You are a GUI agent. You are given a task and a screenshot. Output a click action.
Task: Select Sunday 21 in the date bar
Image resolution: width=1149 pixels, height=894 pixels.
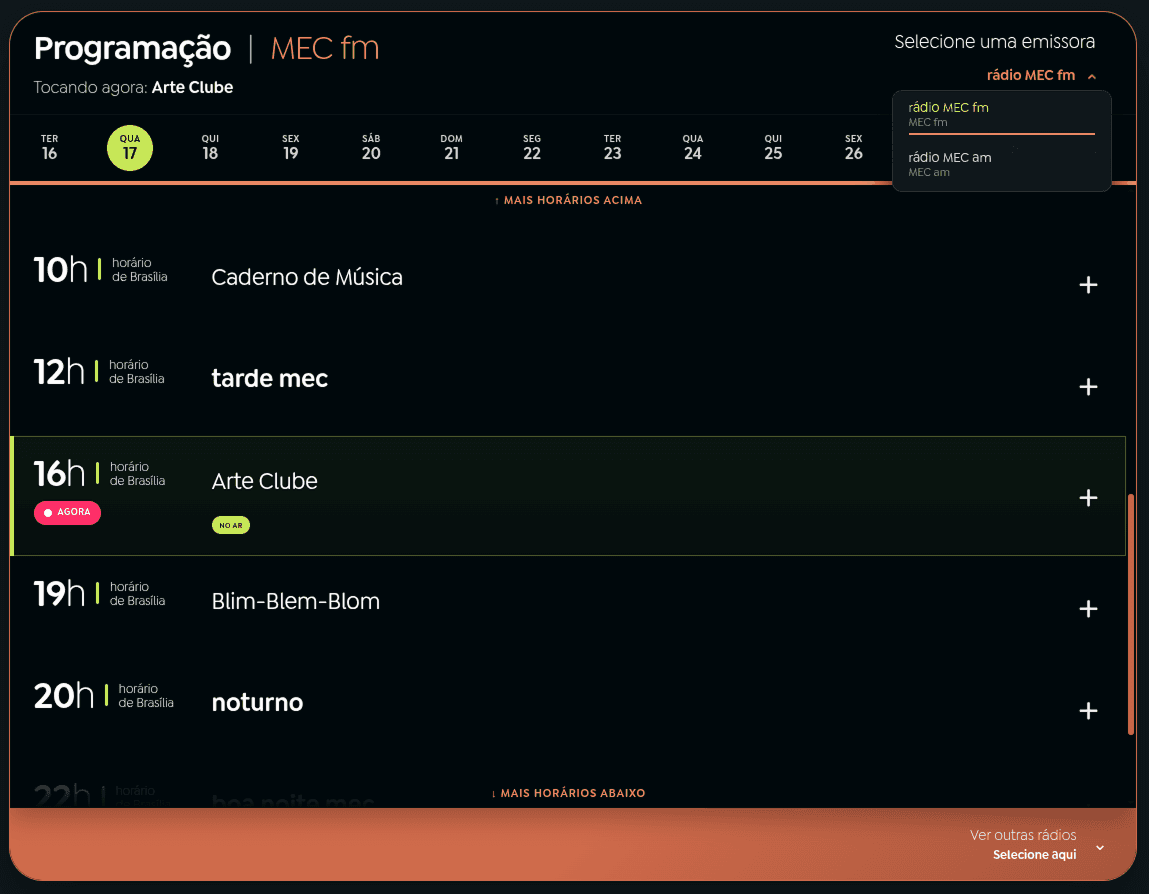451,148
